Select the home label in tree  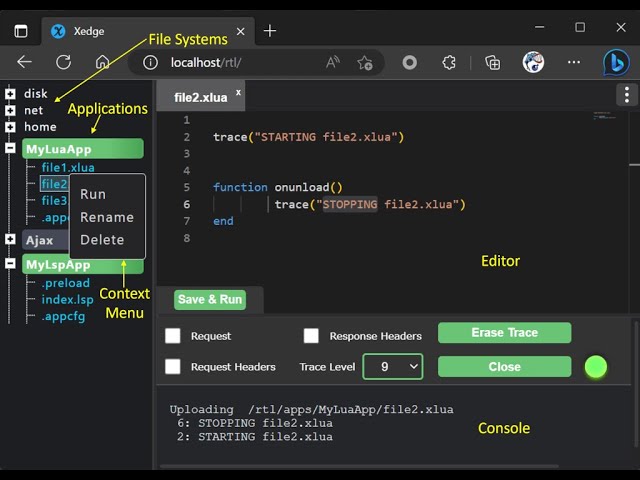[40, 127]
